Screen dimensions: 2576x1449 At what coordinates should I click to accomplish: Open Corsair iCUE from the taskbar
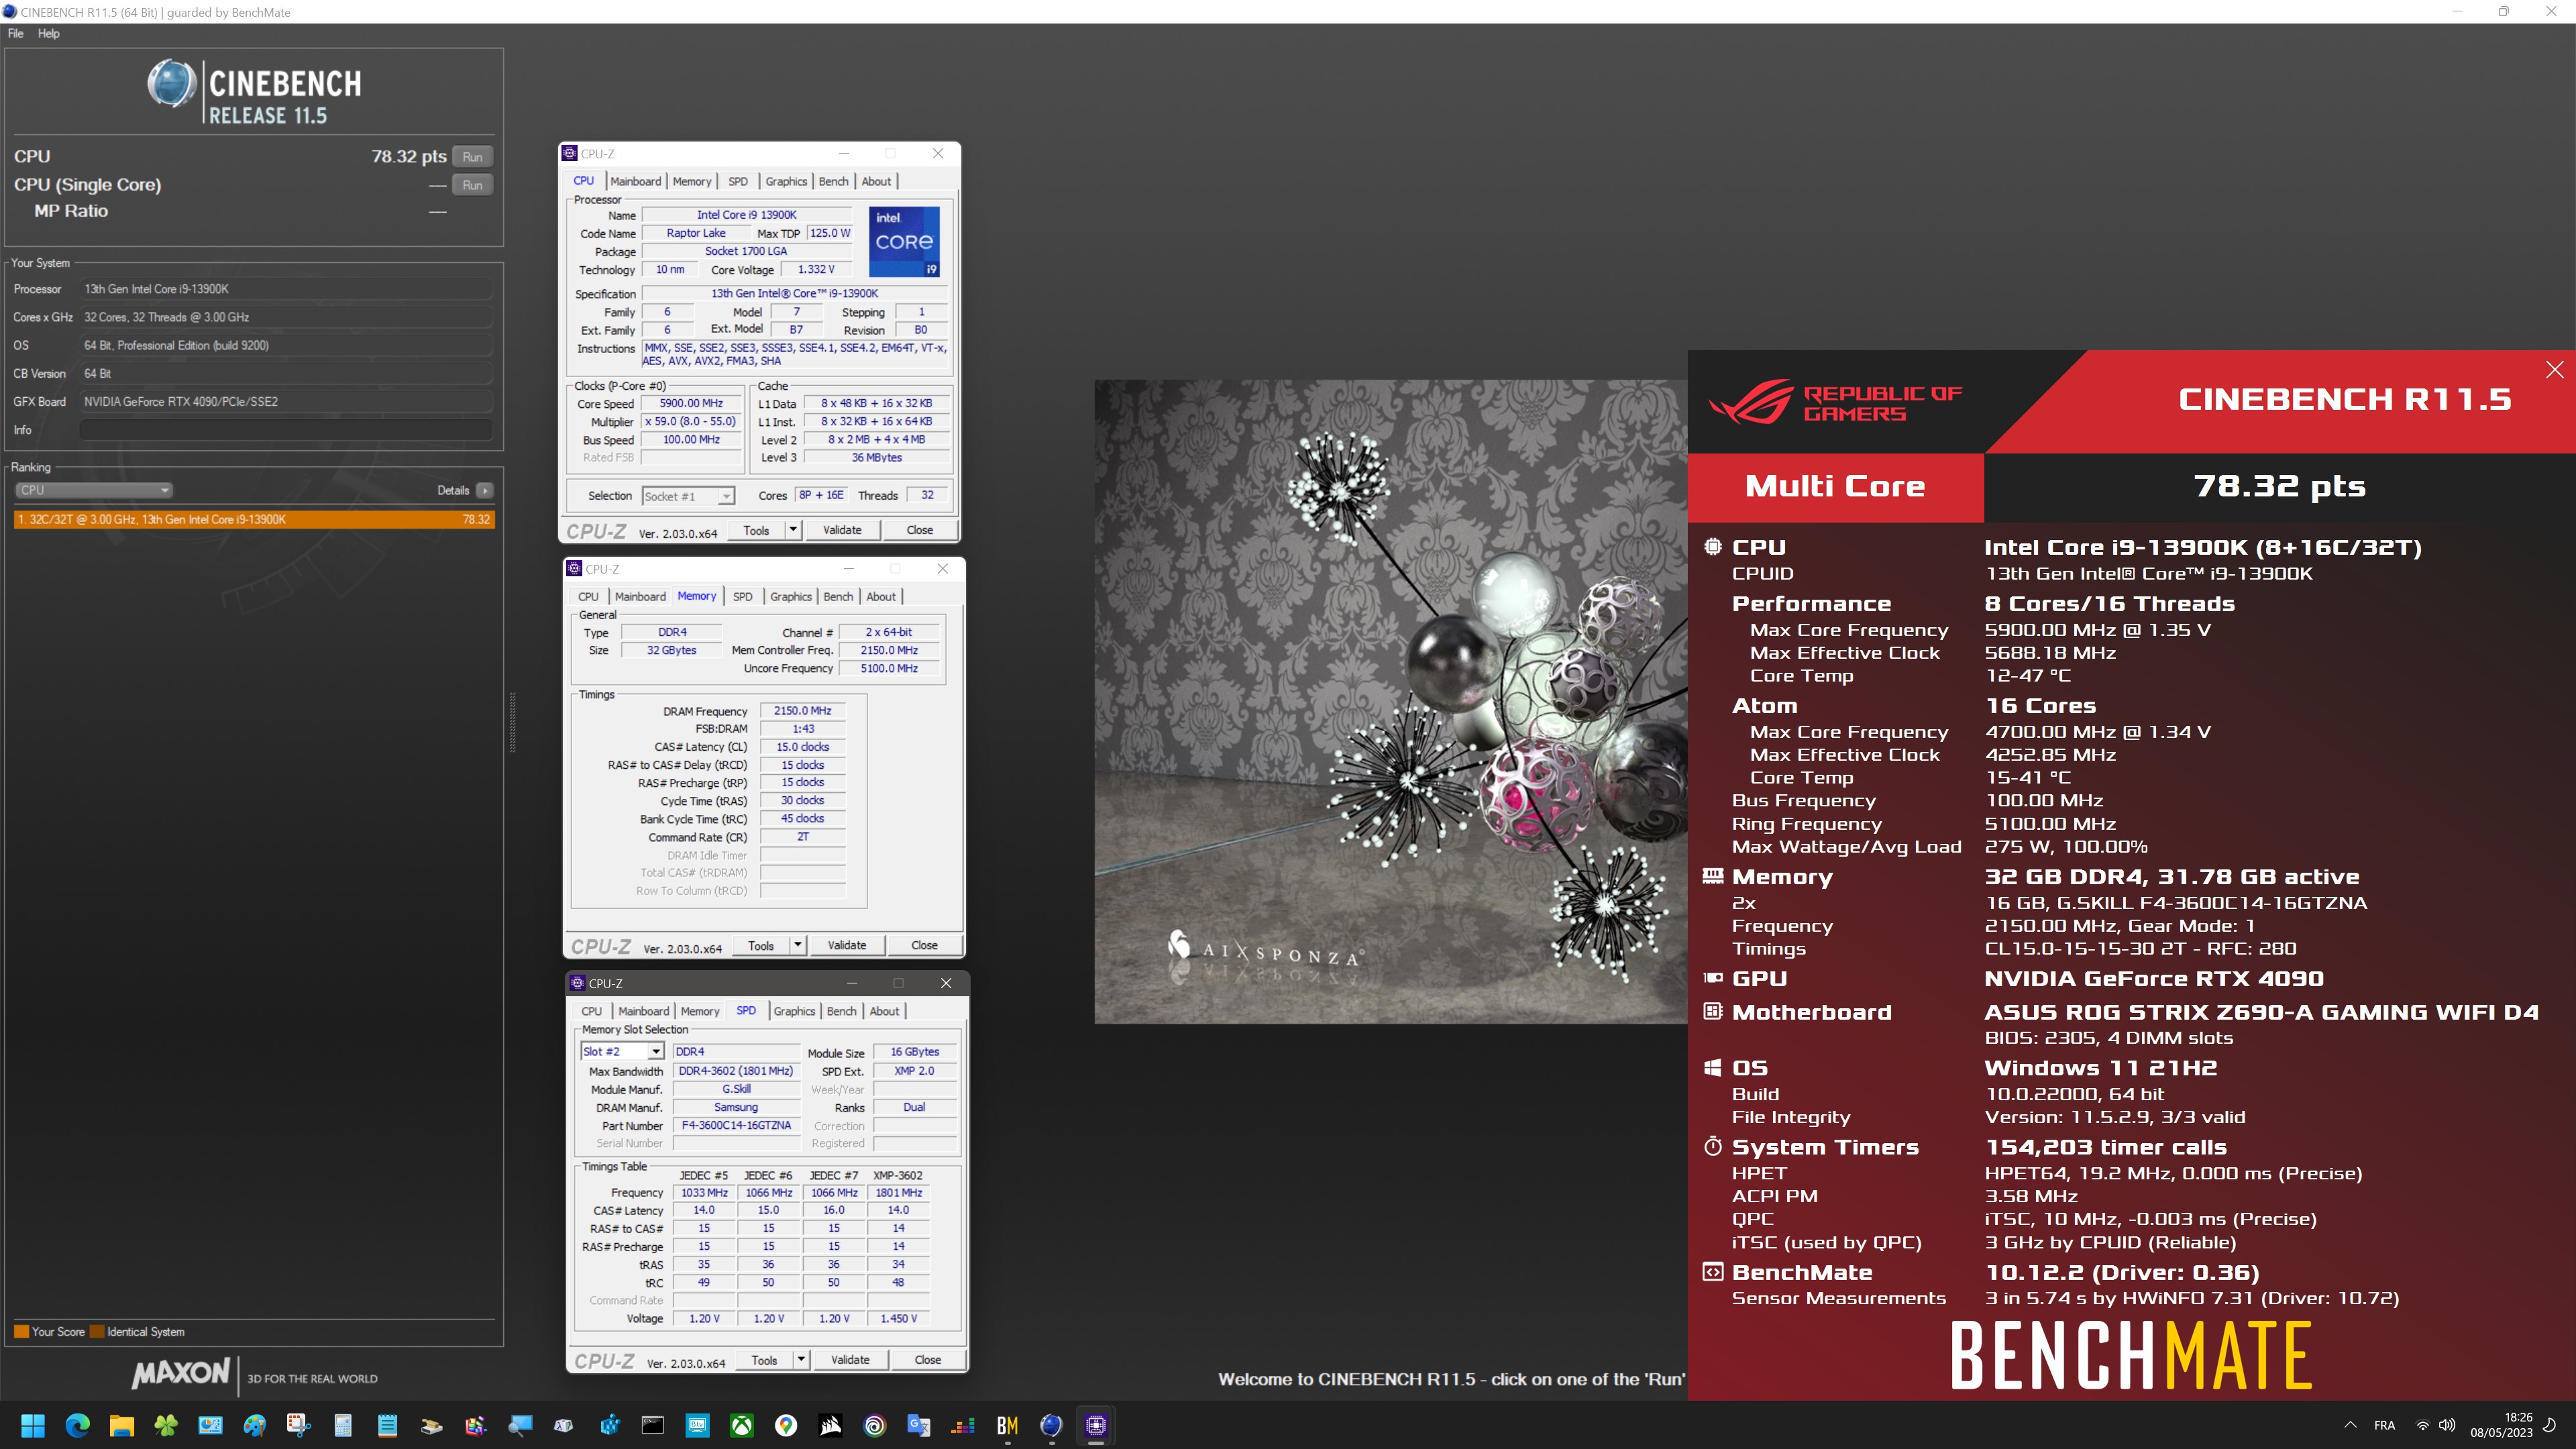click(x=830, y=1425)
